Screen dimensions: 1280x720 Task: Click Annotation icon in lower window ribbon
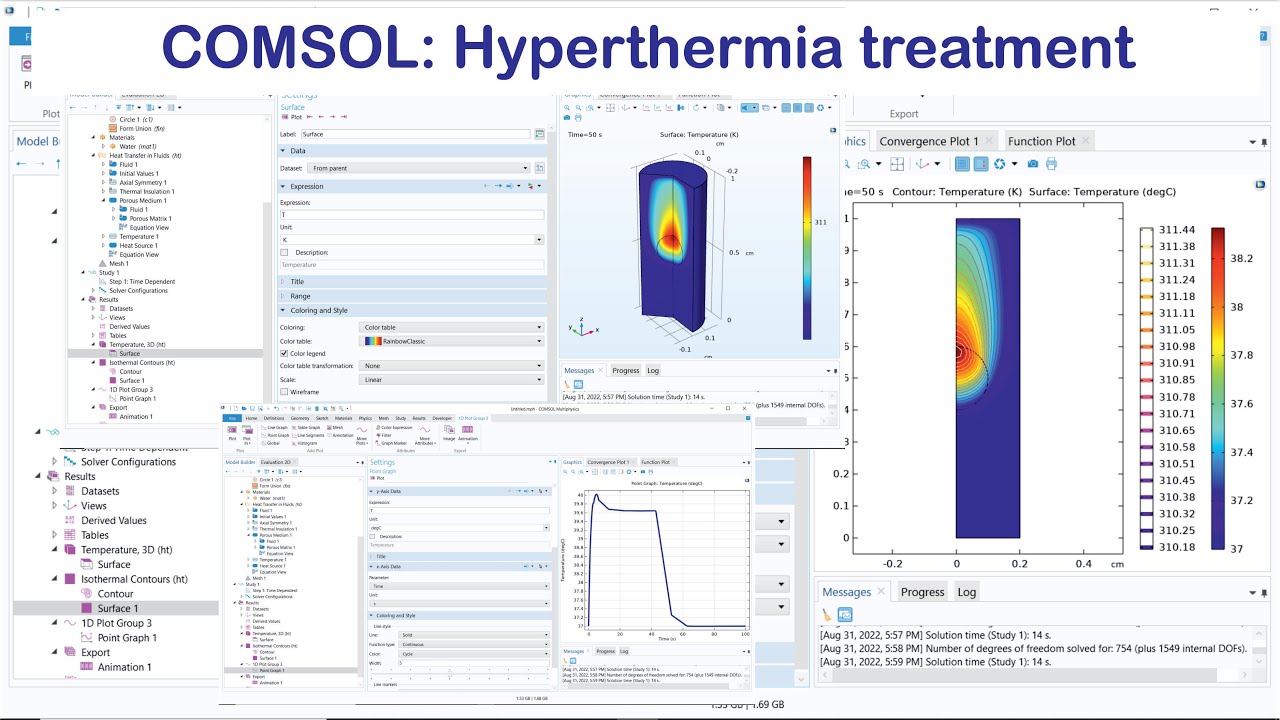[x=327, y=435]
